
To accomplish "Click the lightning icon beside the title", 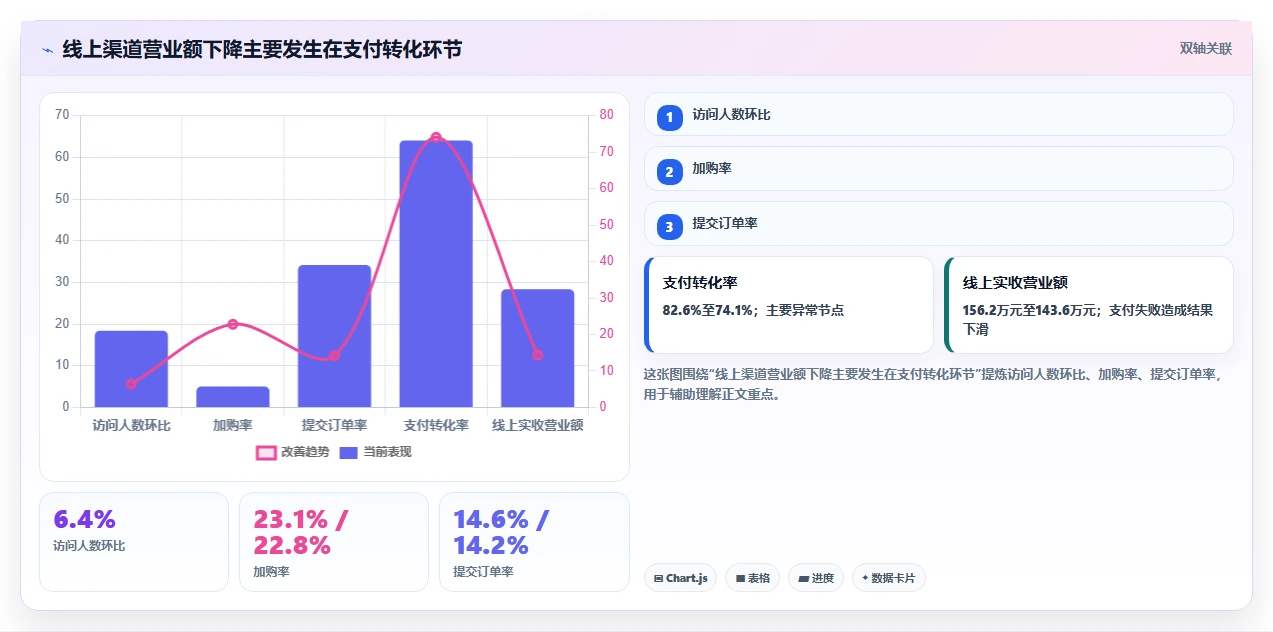I will (47, 49).
